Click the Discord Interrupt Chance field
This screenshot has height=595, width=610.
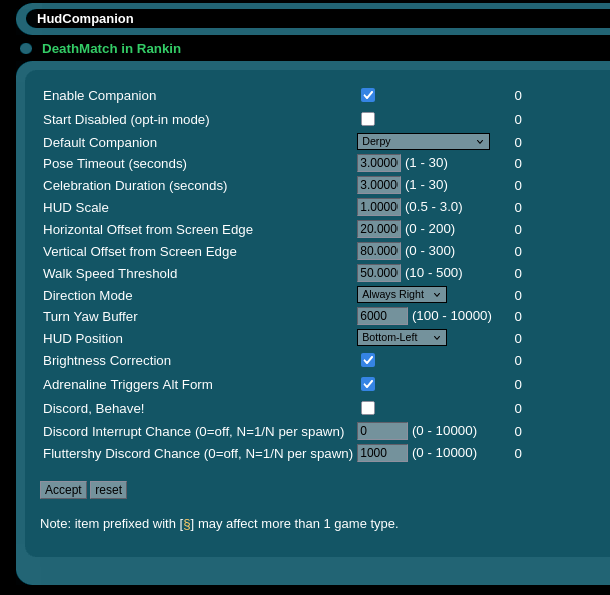pyautogui.click(x=382, y=431)
